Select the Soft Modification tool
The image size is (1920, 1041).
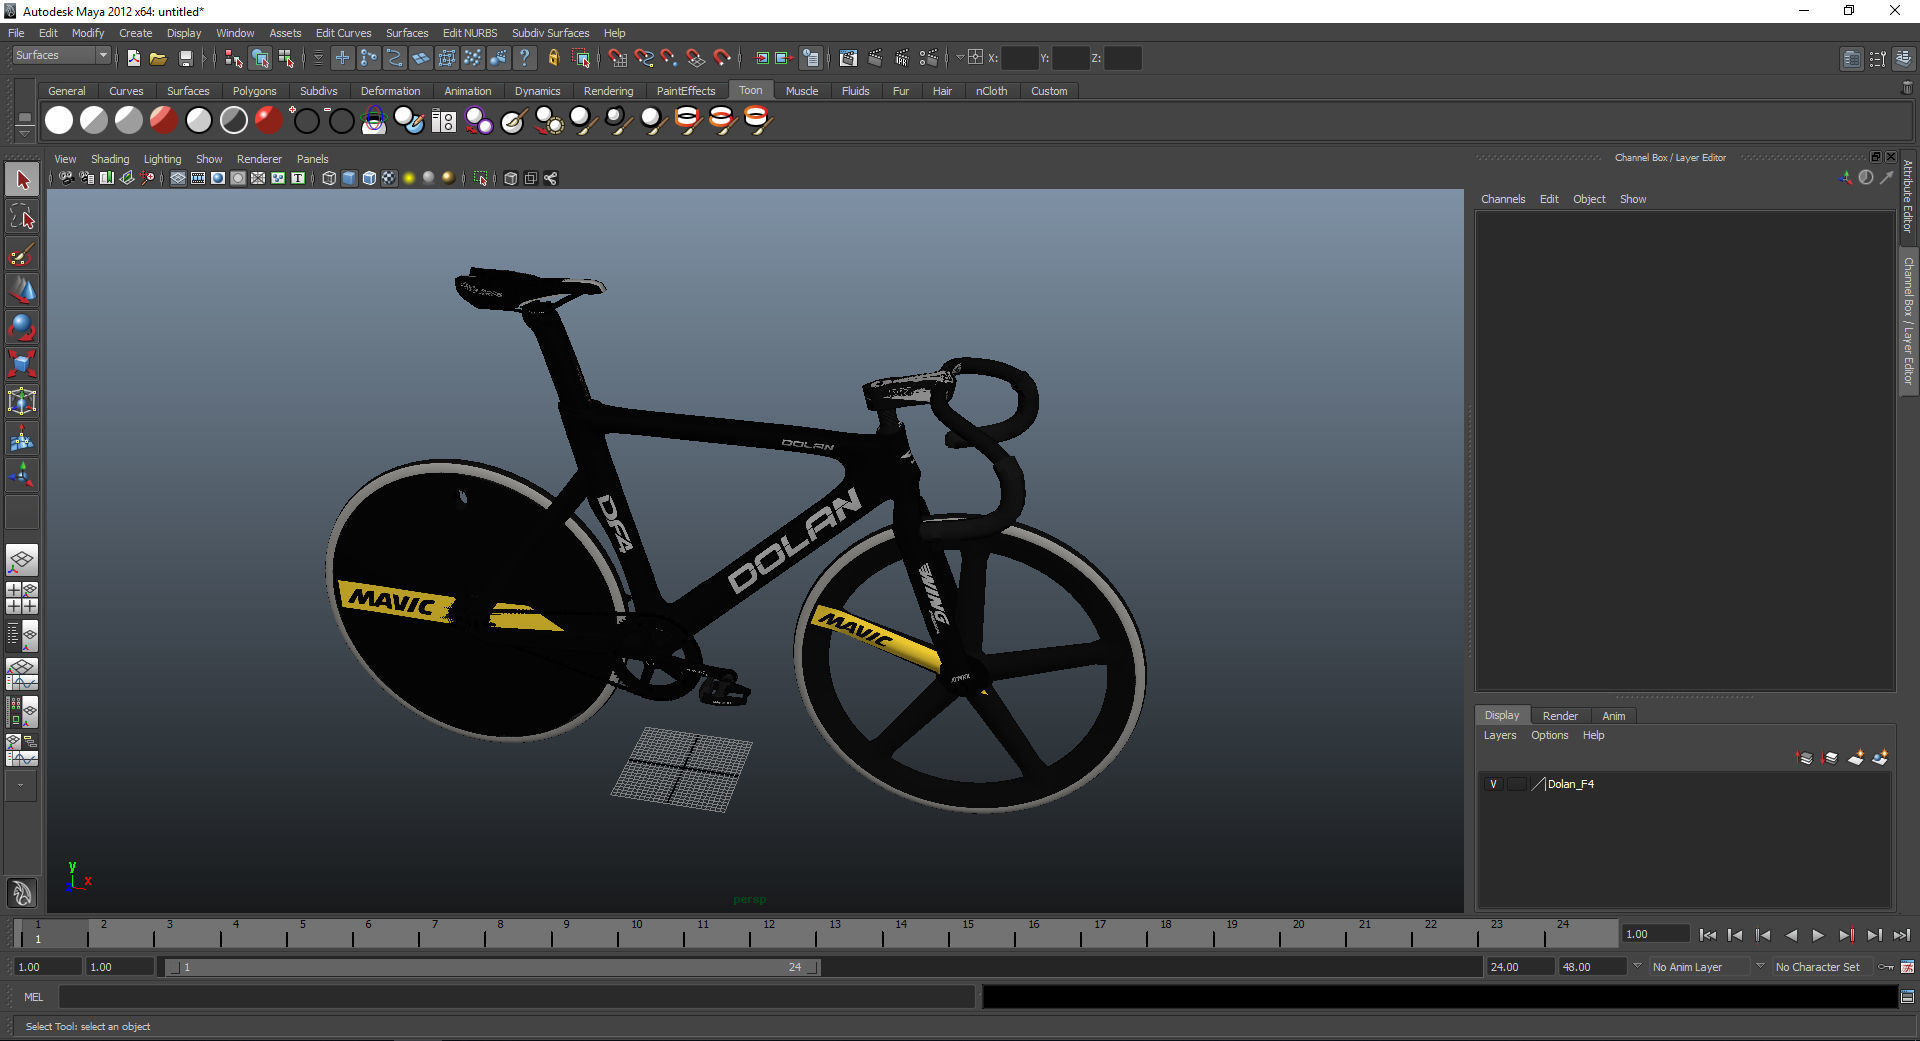(22, 438)
